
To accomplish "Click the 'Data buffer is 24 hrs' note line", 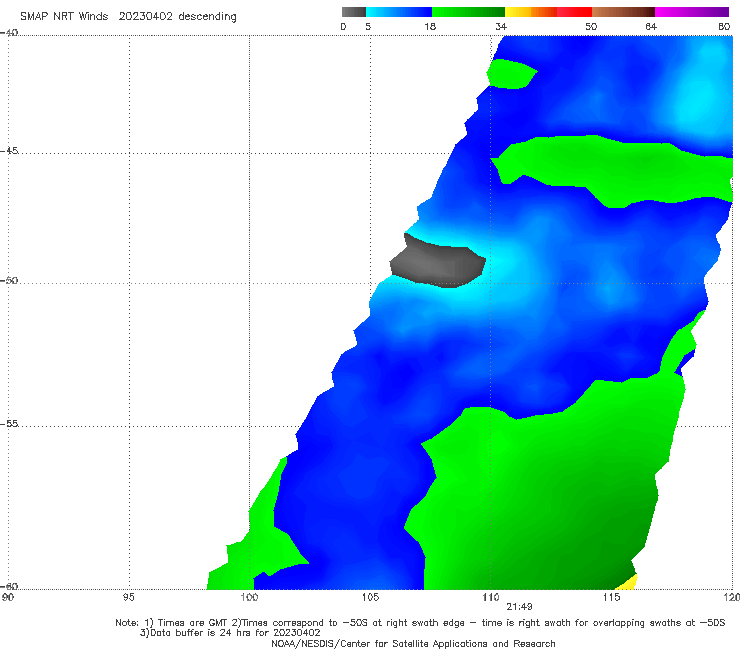I will [x=230, y=633].
